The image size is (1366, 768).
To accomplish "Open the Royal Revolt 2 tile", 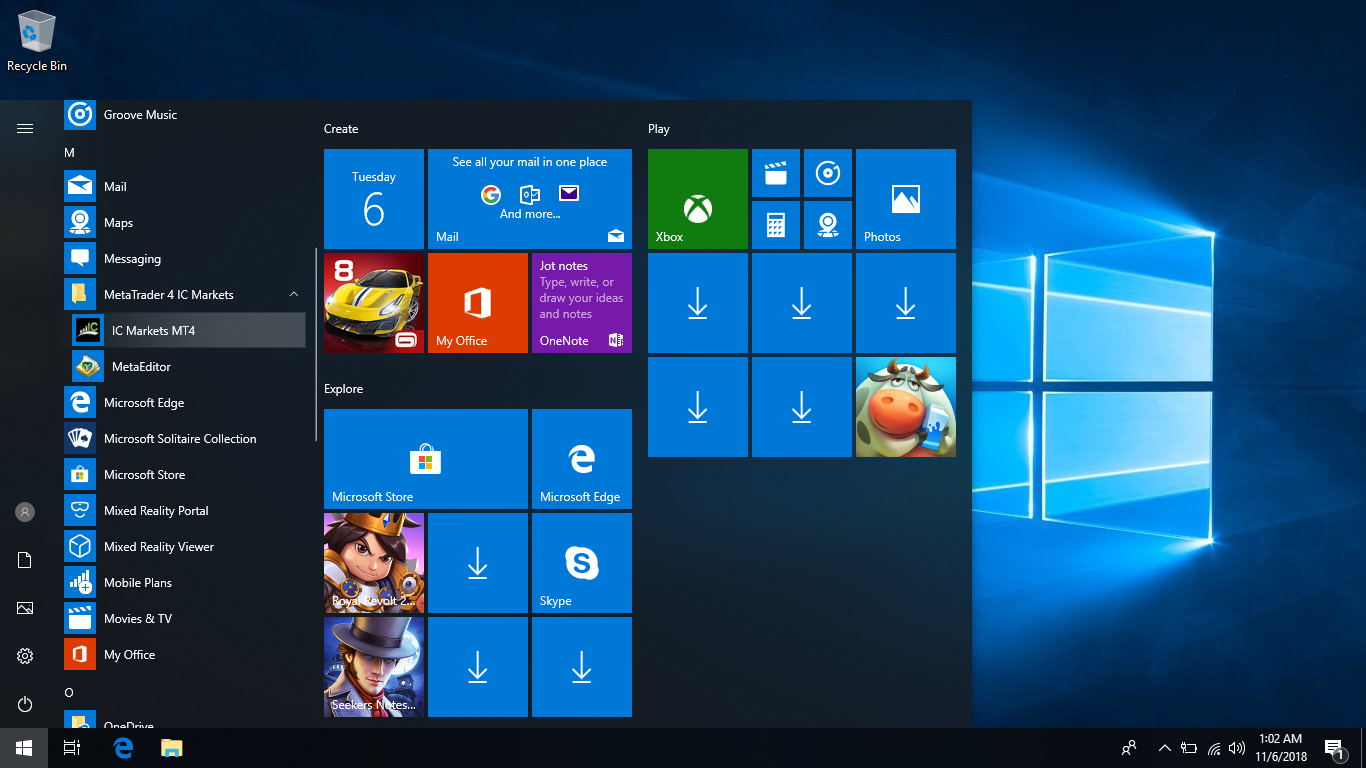I will 374,563.
